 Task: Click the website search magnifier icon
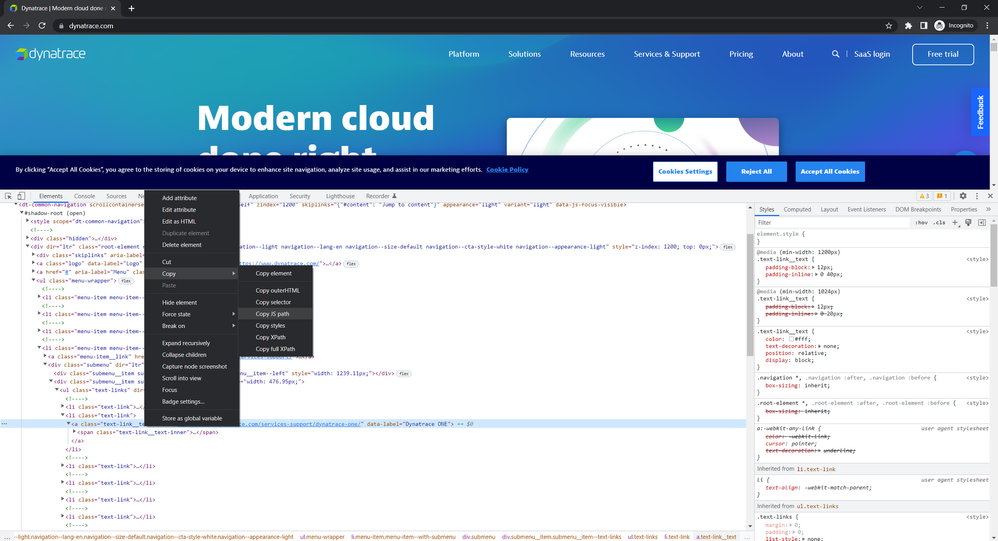(836, 54)
